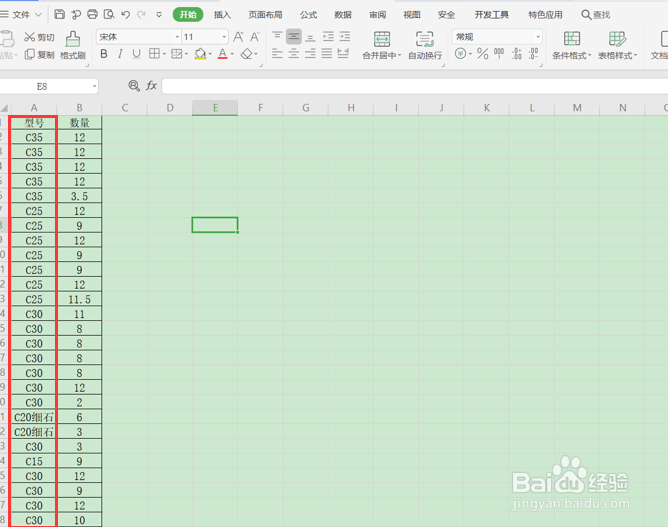This screenshot has height=527, width=668.
Task: Open Conditional Formatting (条件格式)
Action: [x=572, y=45]
